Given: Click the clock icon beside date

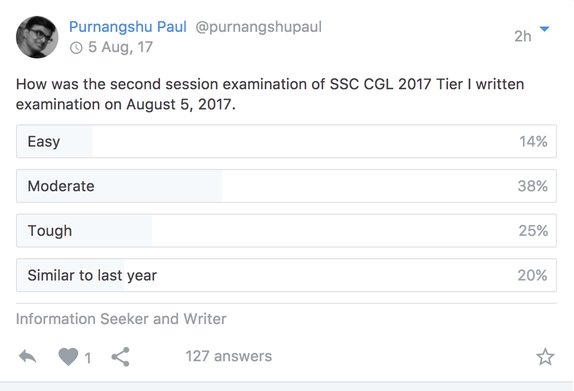Looking at the screenshot, I should coord(76,48).
